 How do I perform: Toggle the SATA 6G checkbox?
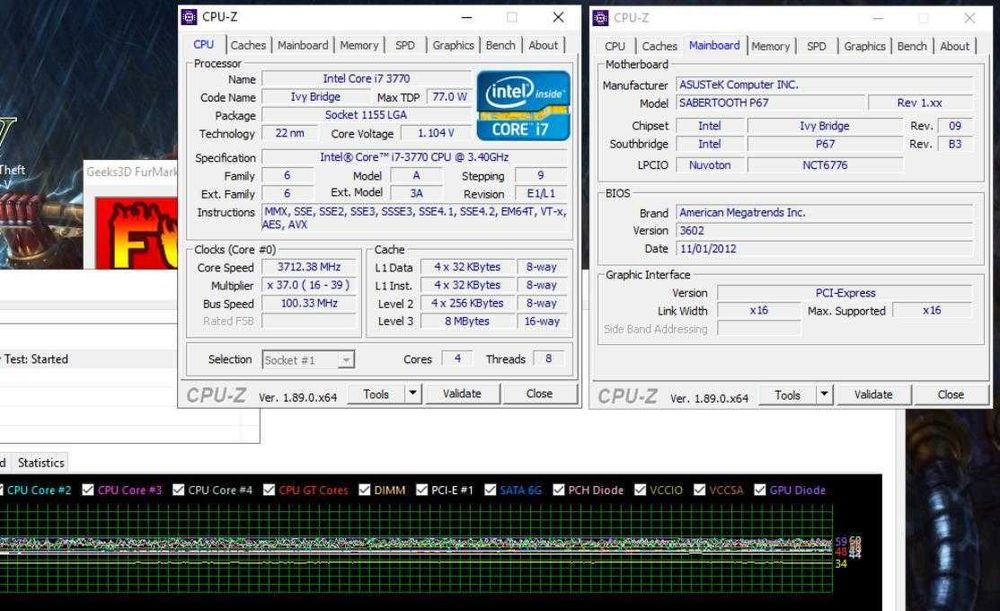490,490
